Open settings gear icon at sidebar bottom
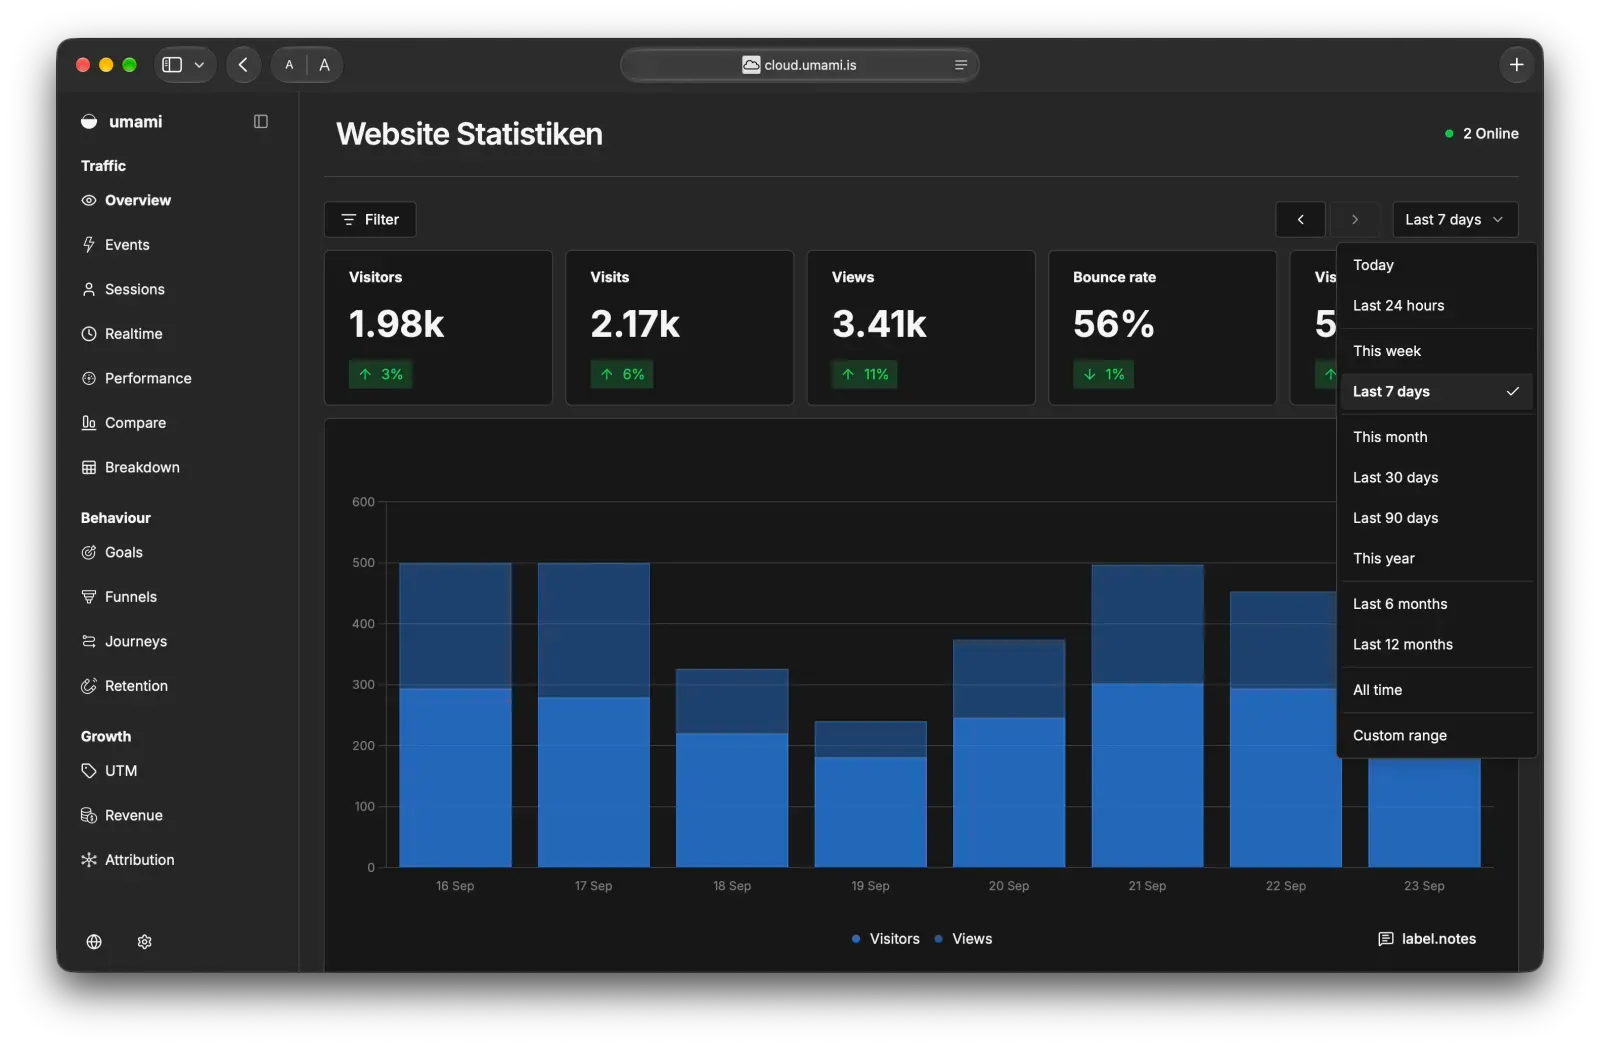The width and height of the screenshot is (1600, 1047). 145,942
